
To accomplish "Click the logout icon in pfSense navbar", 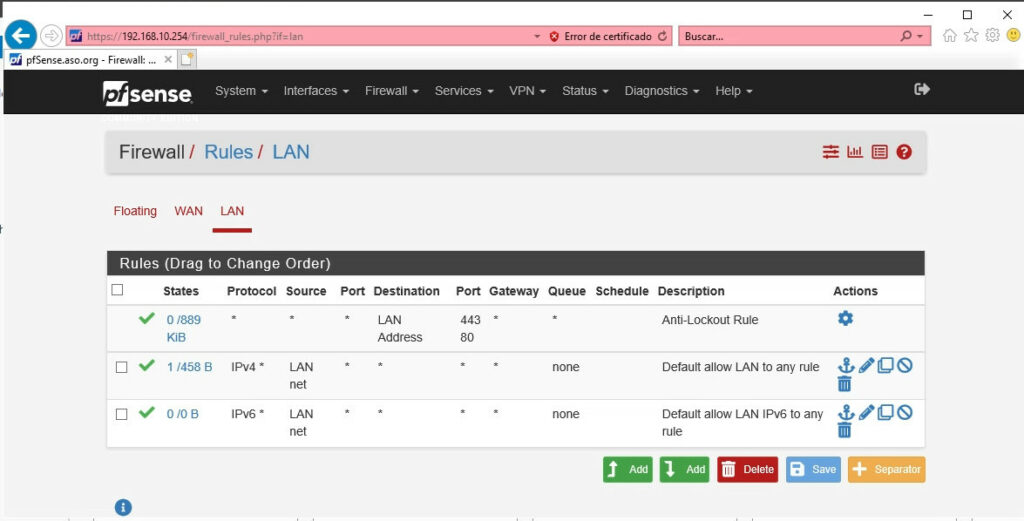I will 922,90.
